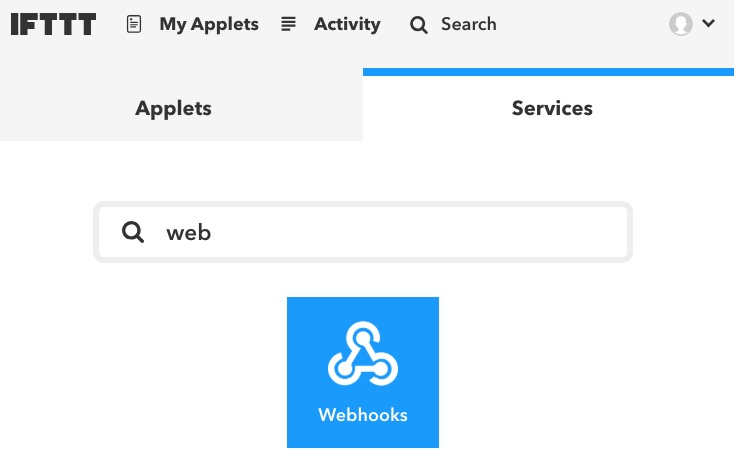Open Search from the top navigation
Viewport: 734px width, 466px height.
[x=469, y=24]
